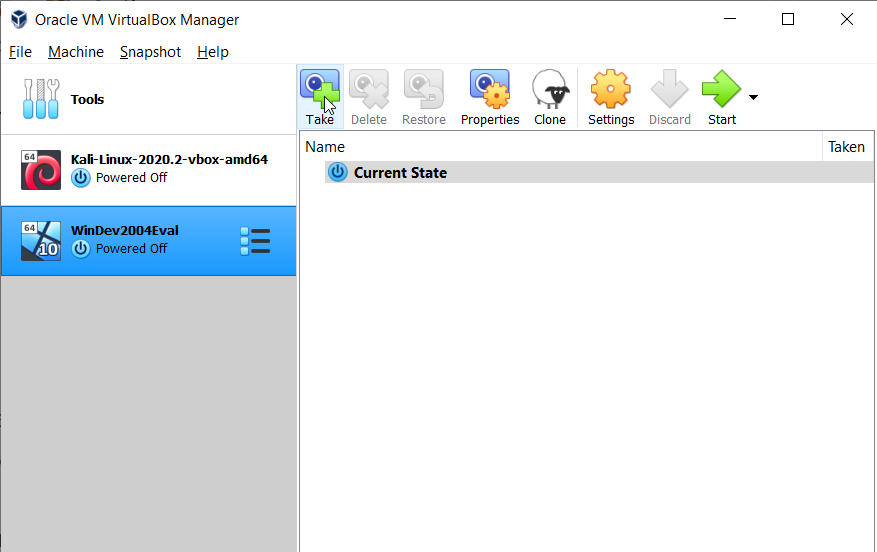This screenshot has height=552, width=877.
Task: Open VM Settings gear
Action: pos(611,97)
